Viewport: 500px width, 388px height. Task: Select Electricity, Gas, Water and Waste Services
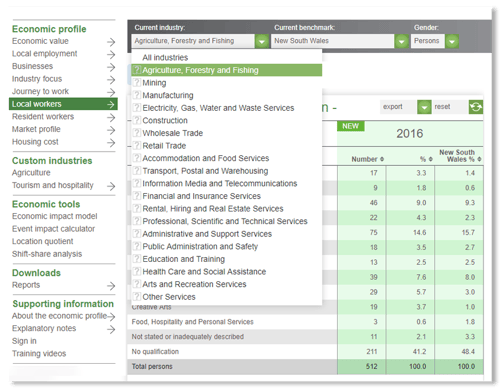(x=218, y=108)
